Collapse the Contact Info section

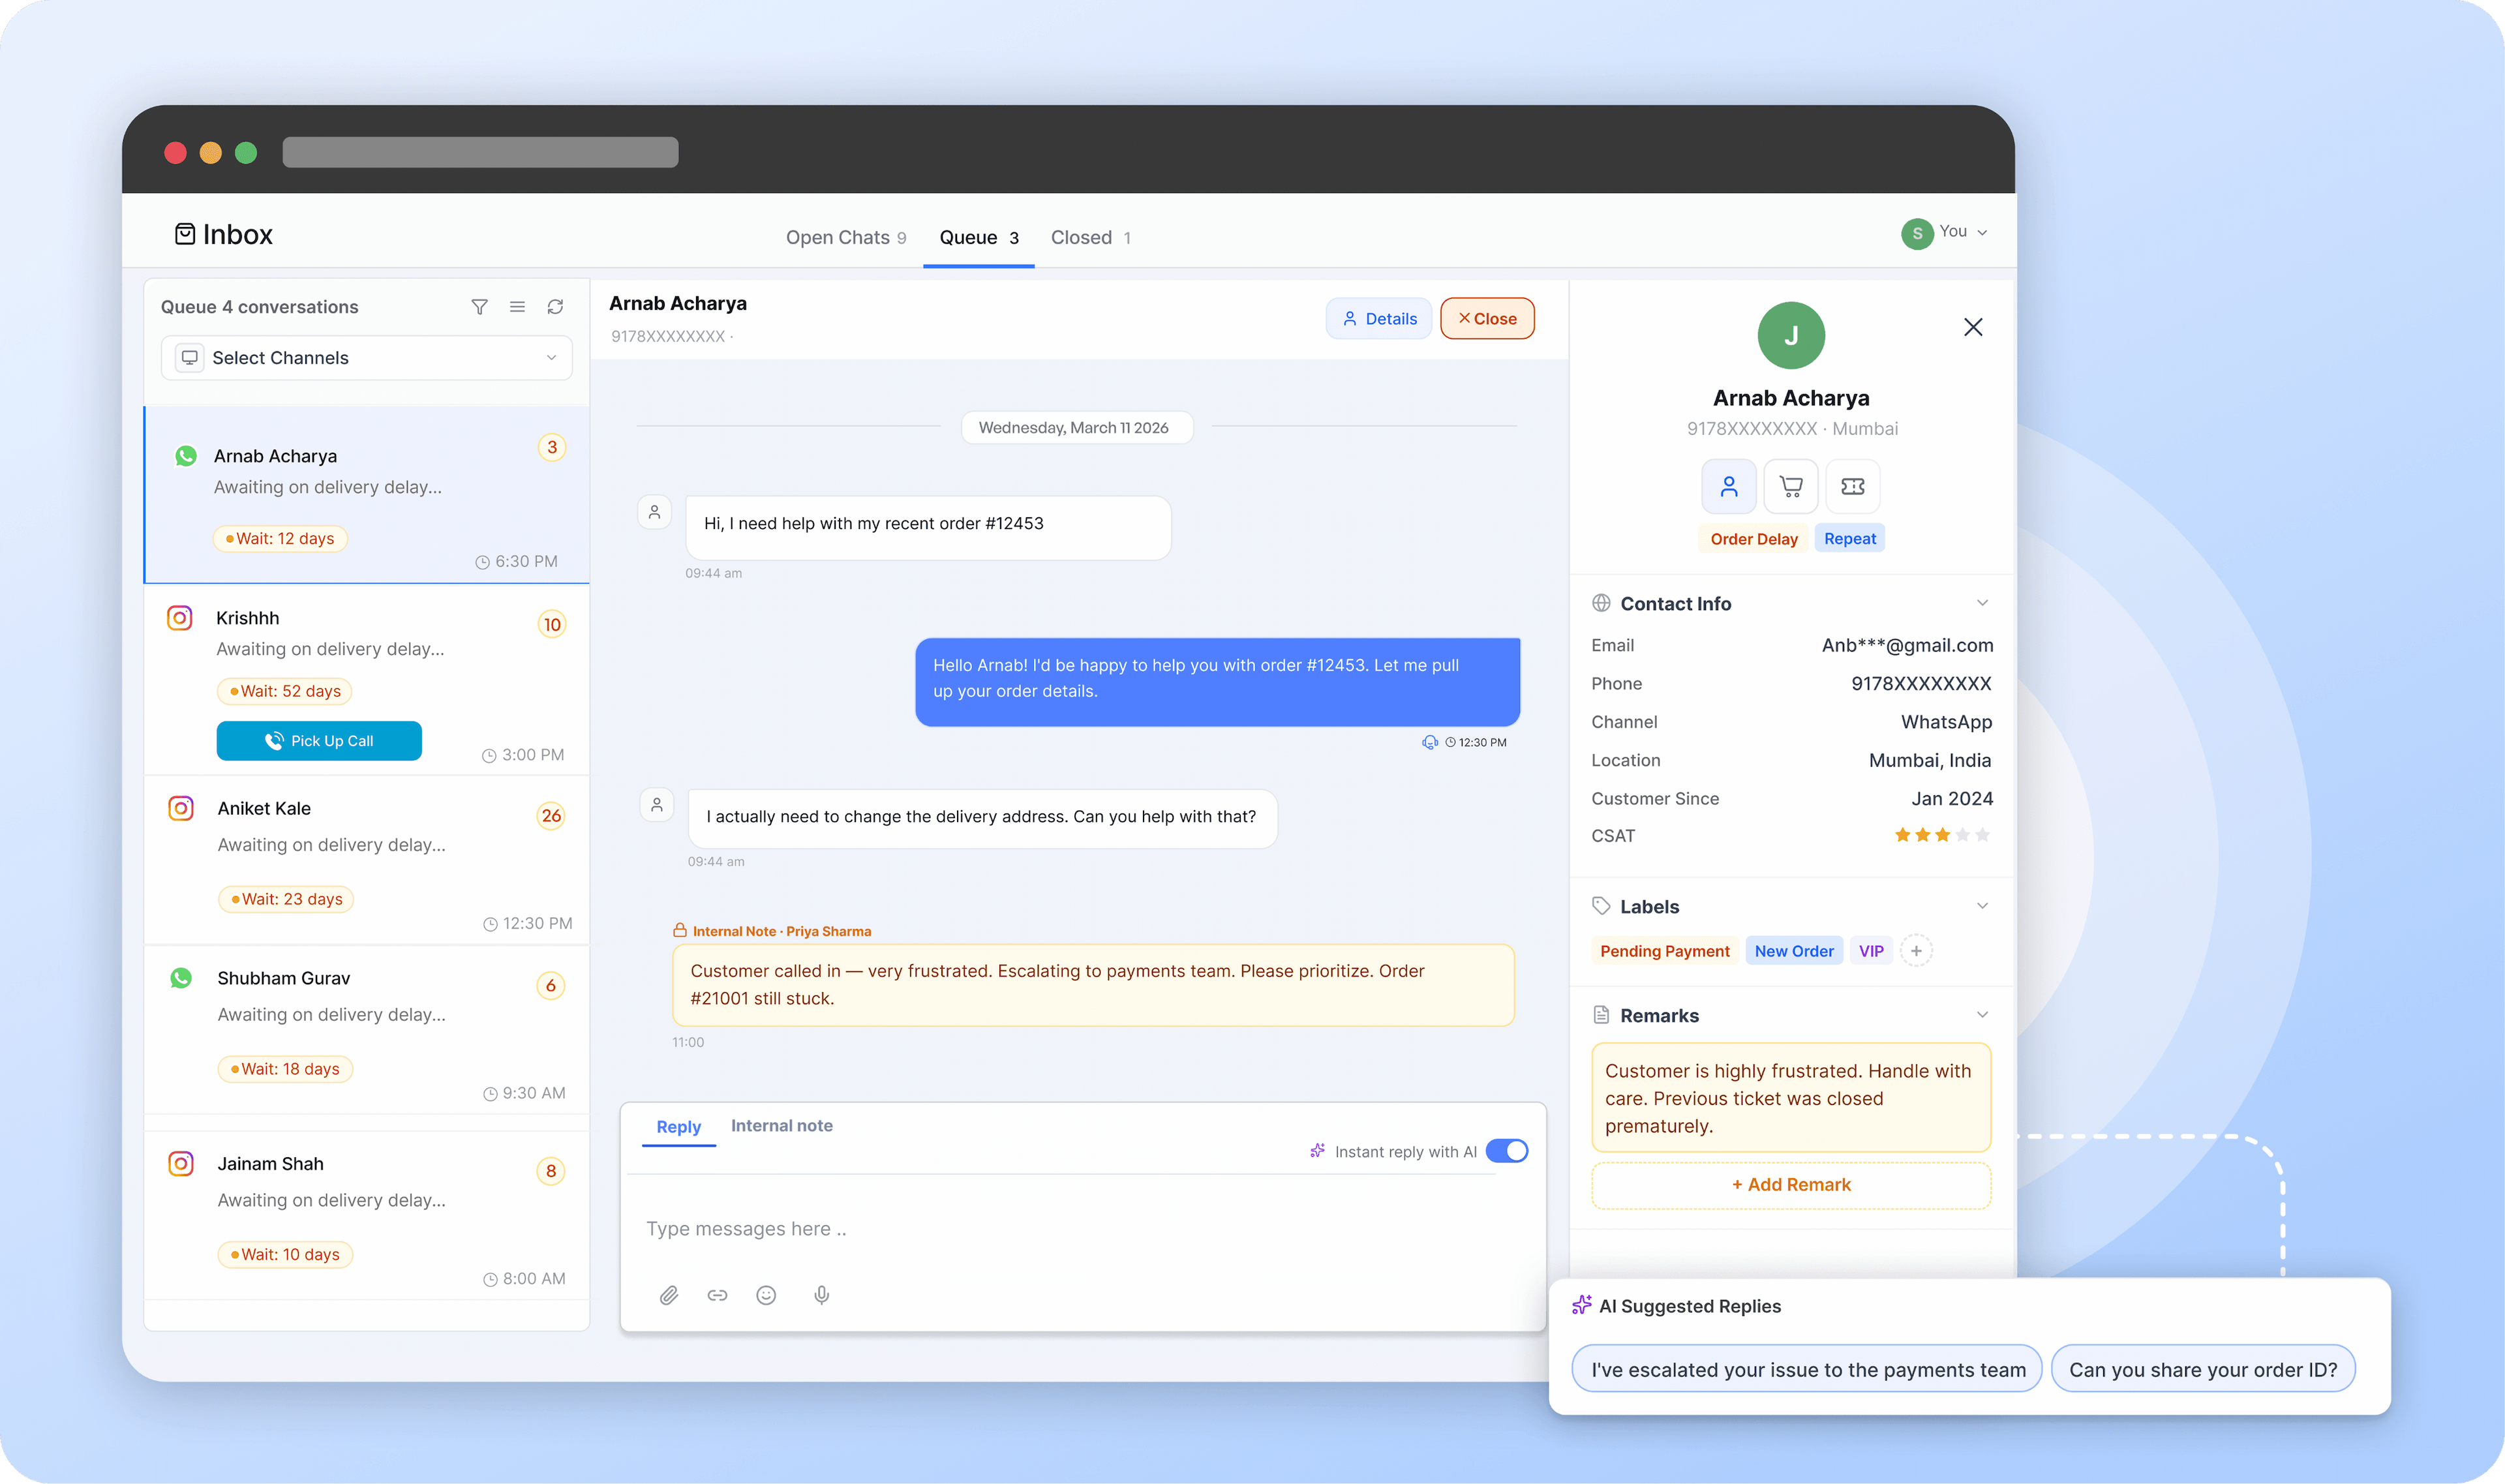click(1982, 603)
